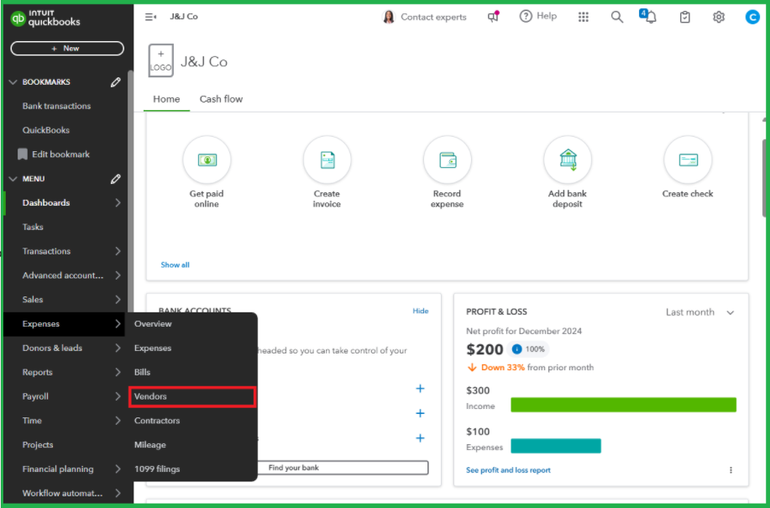The width and height of the screenshot is (770, 508).
Task: Open the QuickBooks bookmark
Action: (x=46, y=130)
